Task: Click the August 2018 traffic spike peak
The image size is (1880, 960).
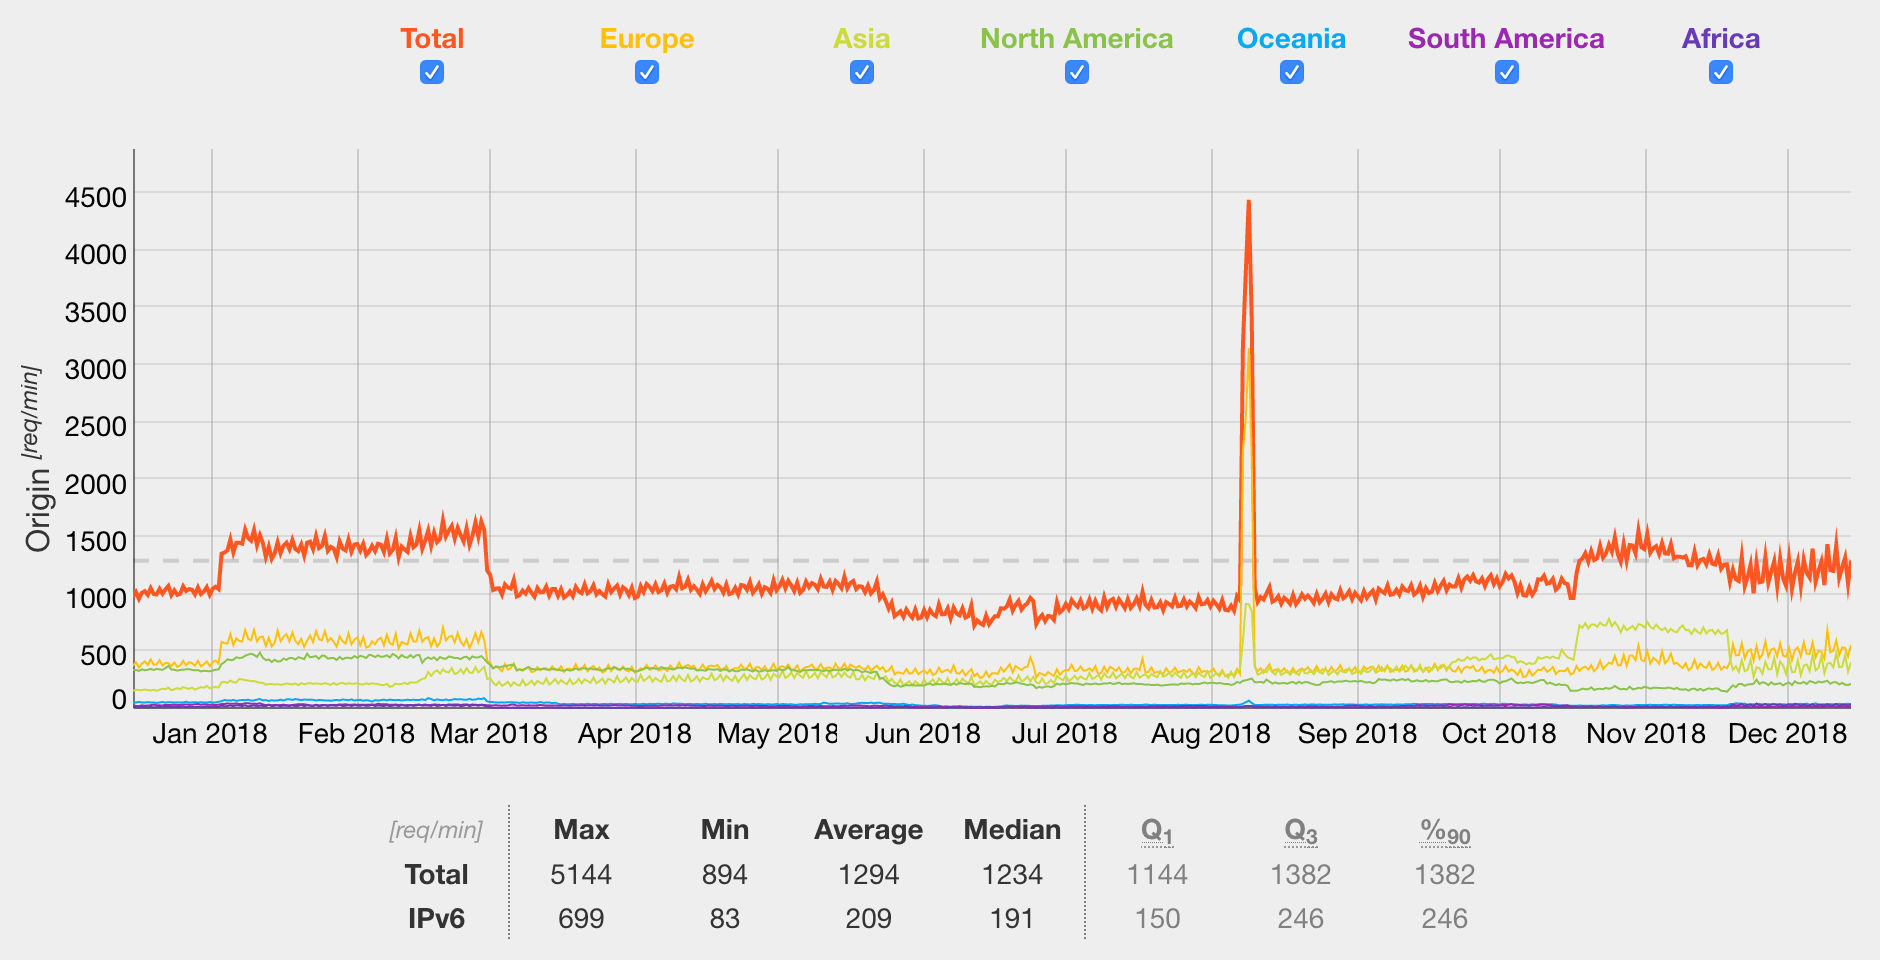Action: click(x=1248, y=203)
